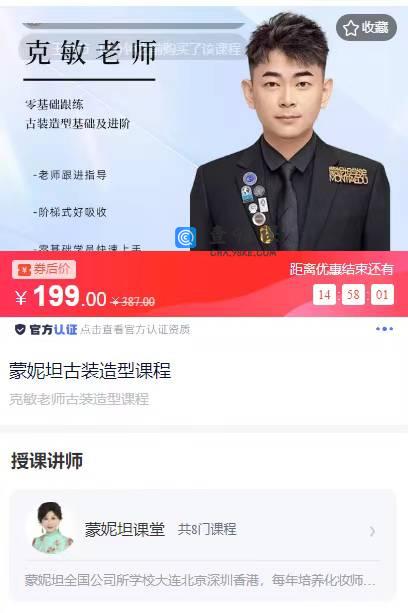Click the ¥199.00 discounted price

(x=61, y=296)
